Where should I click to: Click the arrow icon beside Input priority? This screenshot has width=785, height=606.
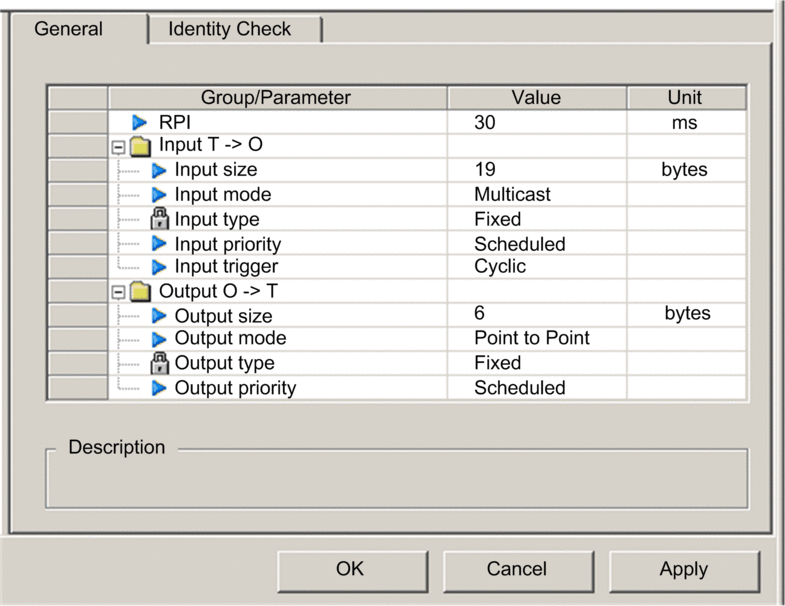pyautogui.click(x=159, y=244)
